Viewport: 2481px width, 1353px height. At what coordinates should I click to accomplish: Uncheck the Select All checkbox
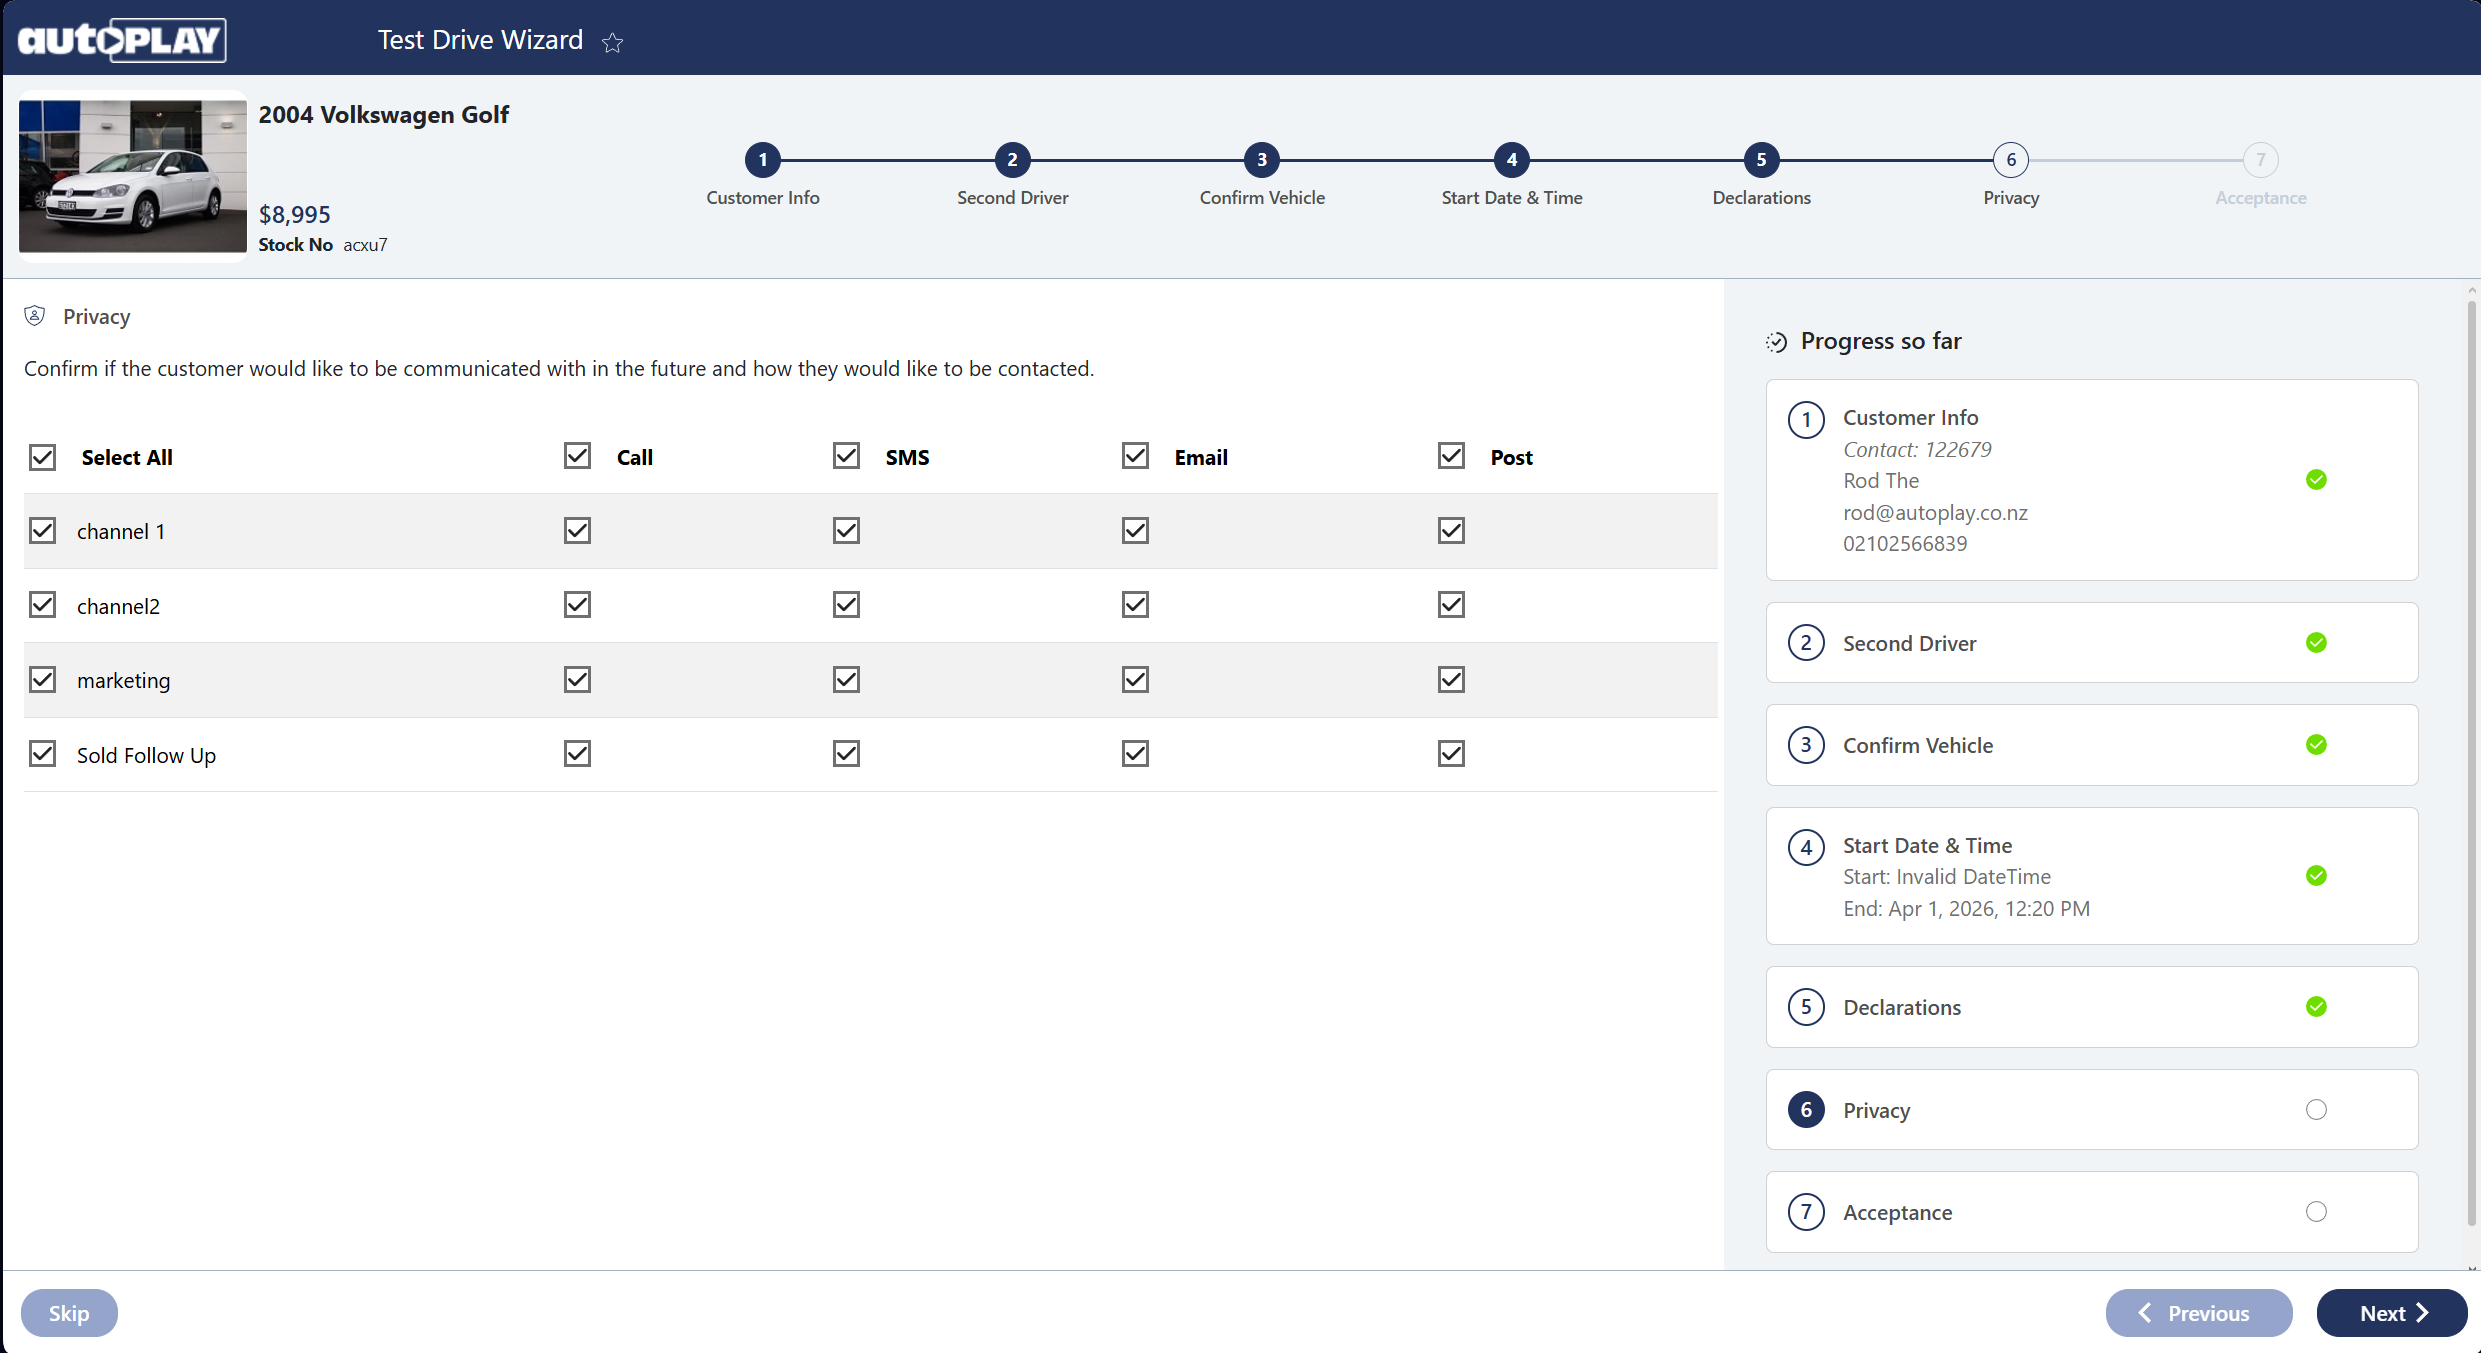pos(42,457)
